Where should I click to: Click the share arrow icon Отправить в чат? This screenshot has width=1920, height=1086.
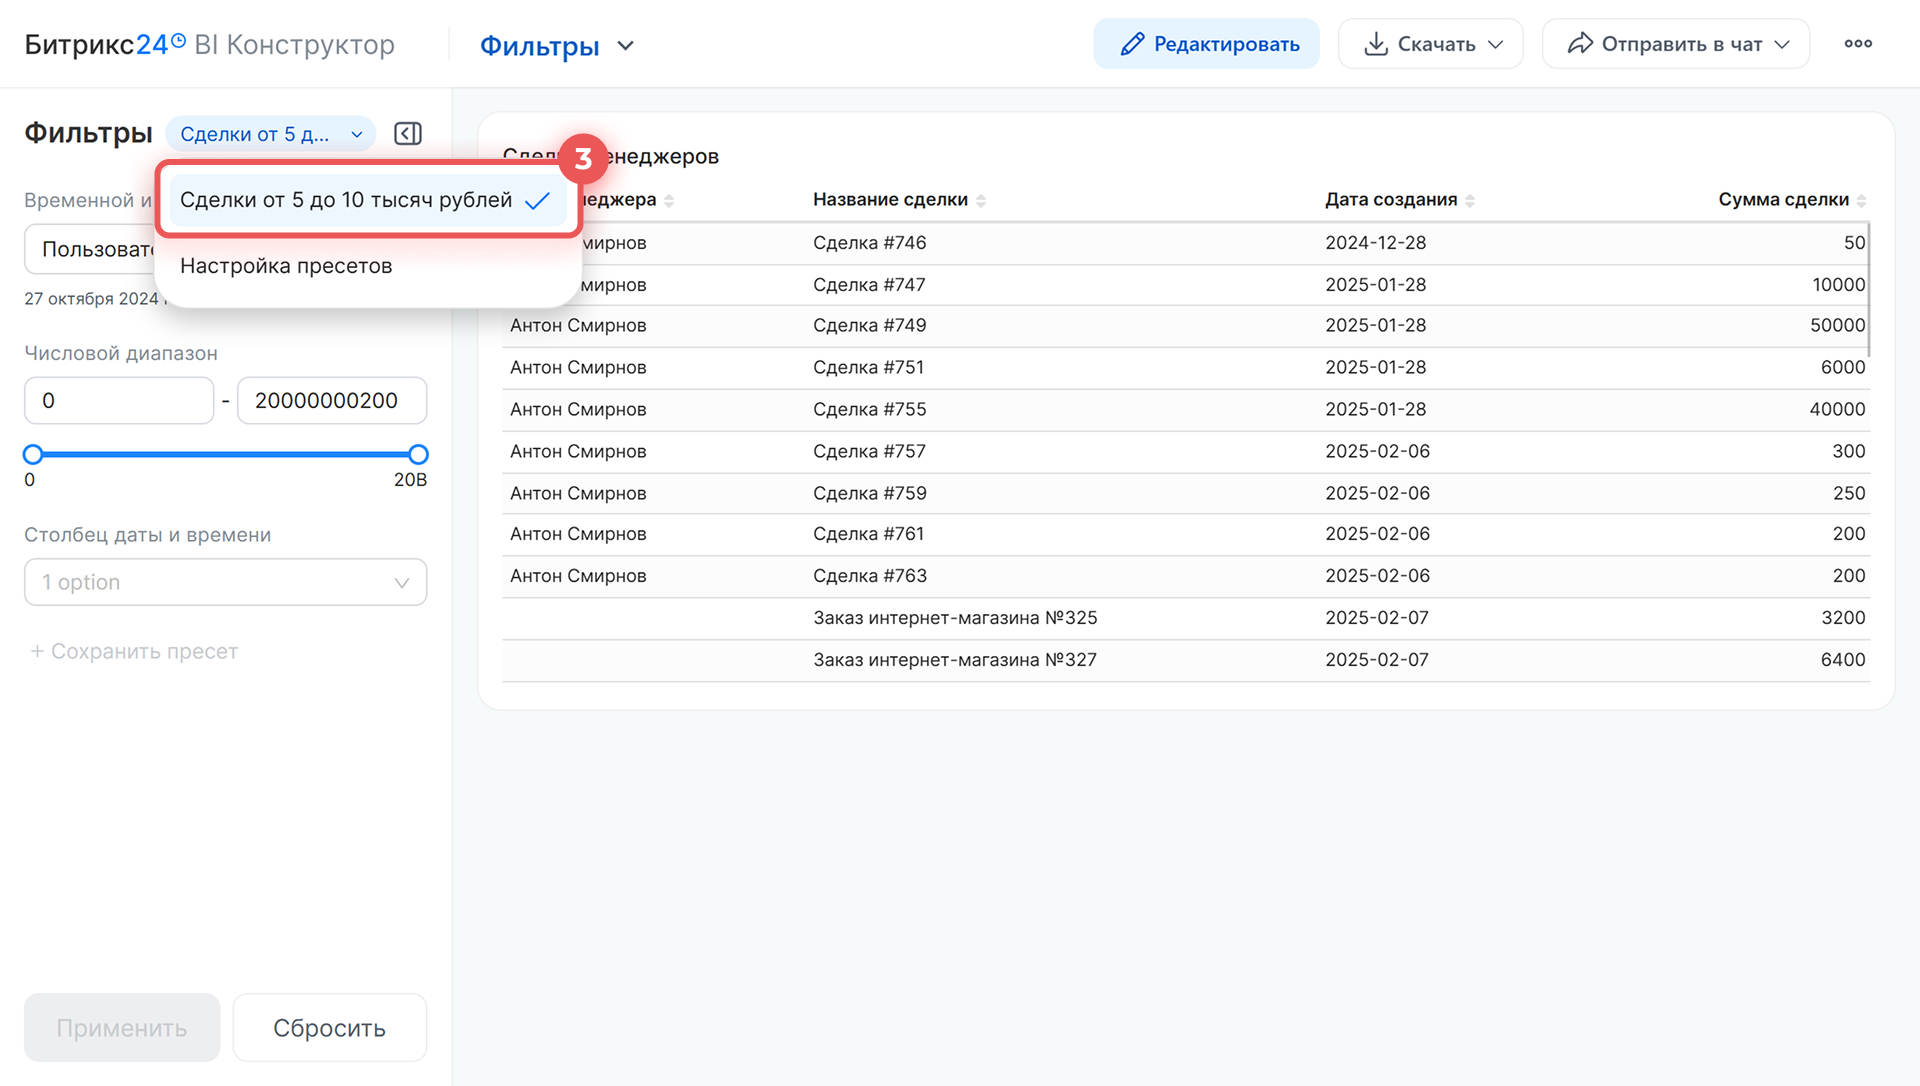coord(1580,44)
